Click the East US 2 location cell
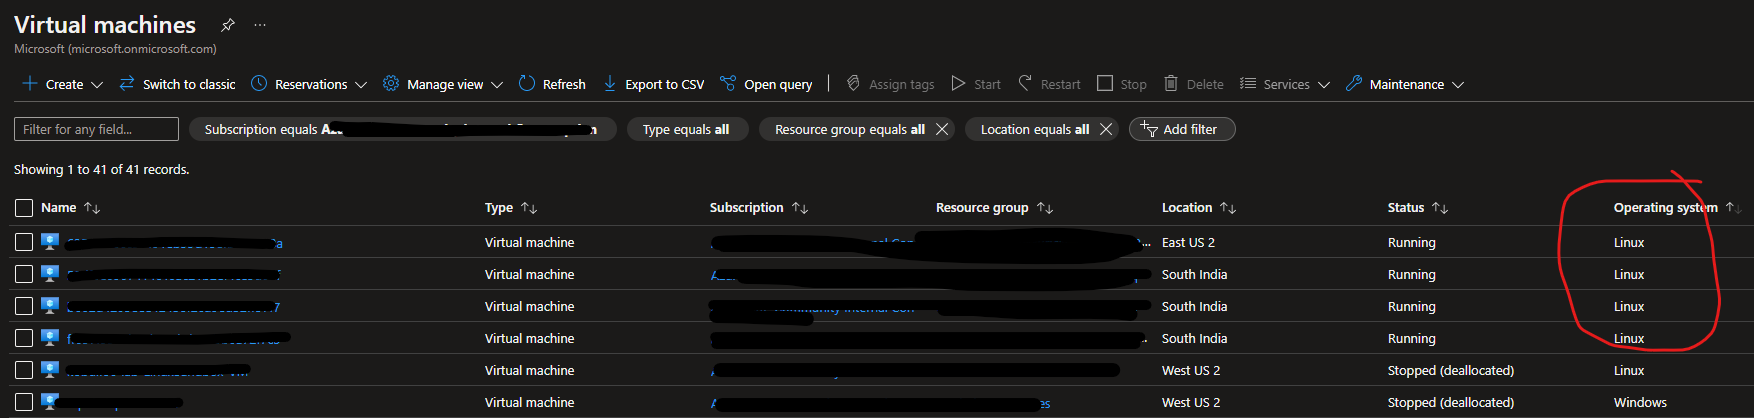This screenshot has height=418, width=1754. tap(1188, 242)
